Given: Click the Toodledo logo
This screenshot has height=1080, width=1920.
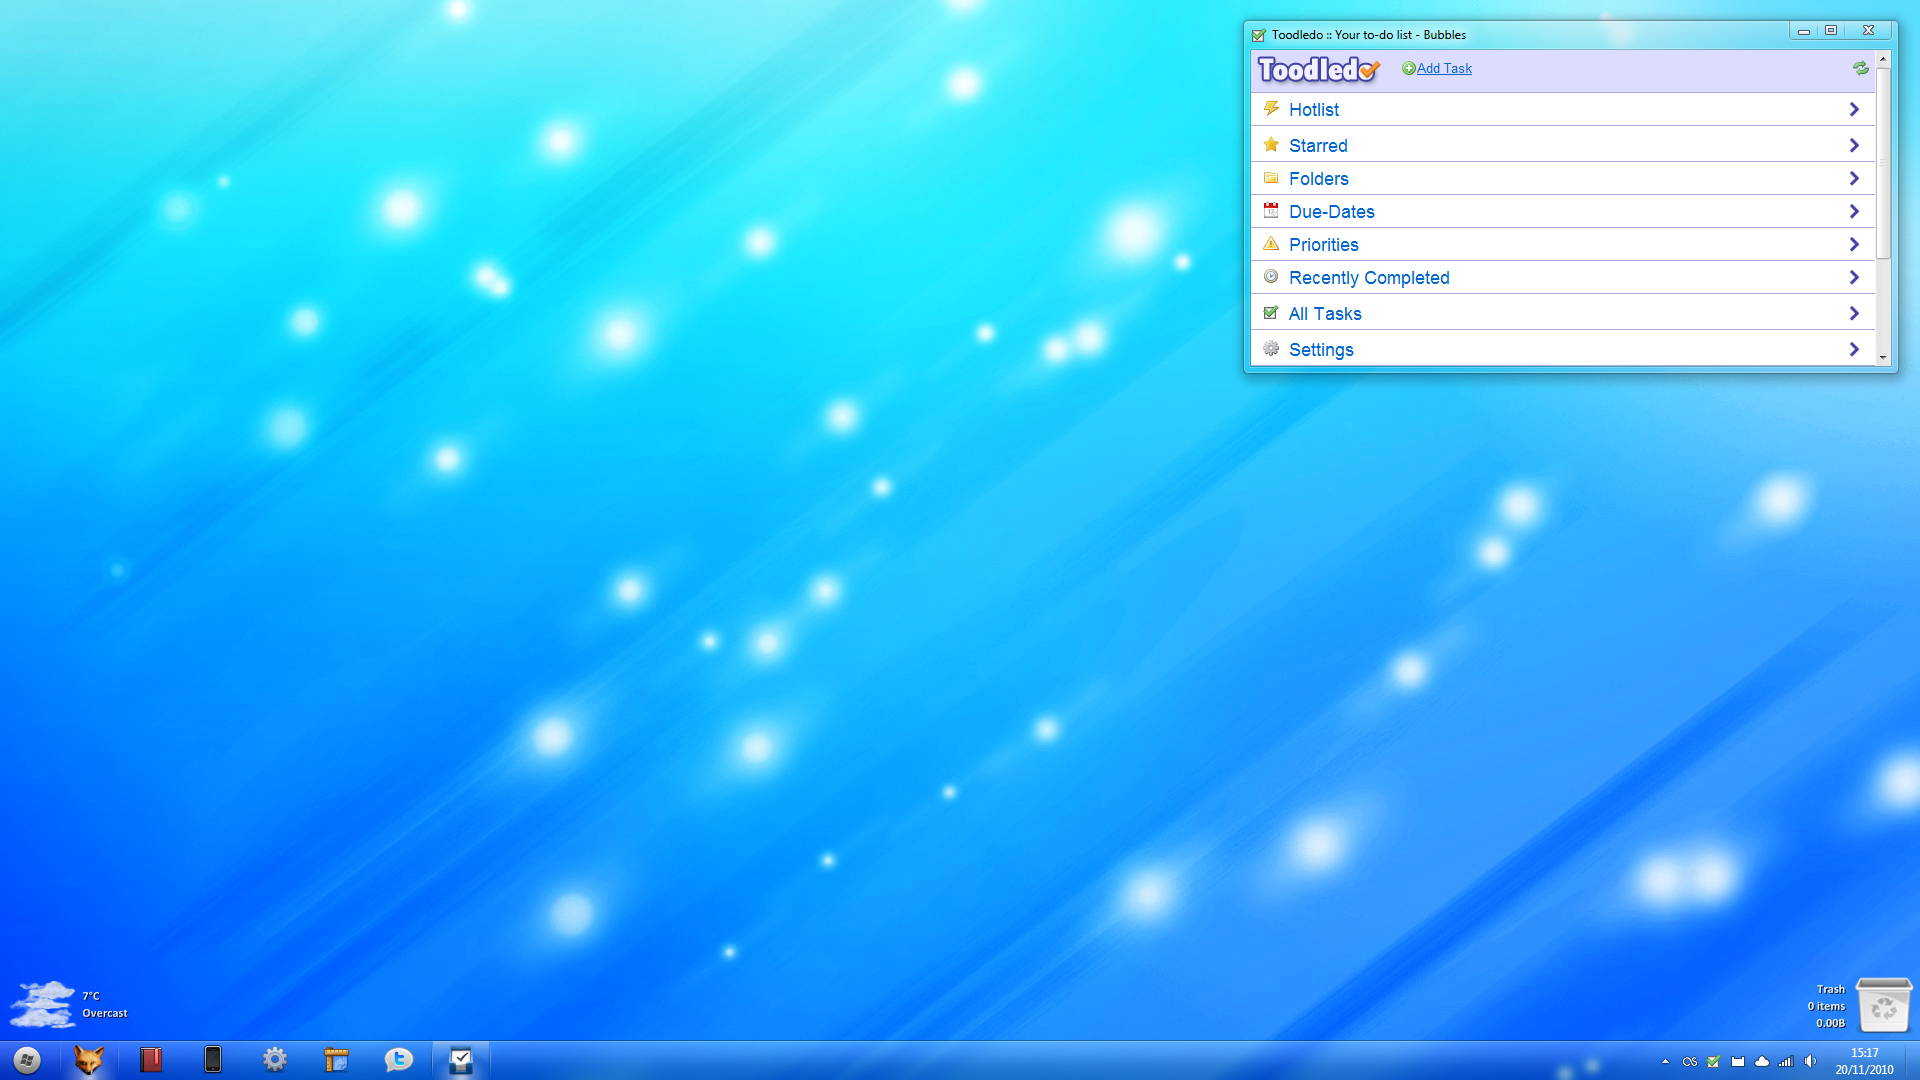Looking at the screenshot, I should point(1318,69).
